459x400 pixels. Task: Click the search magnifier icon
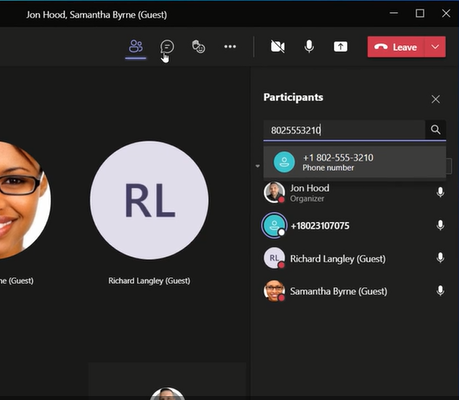(x=435, y=130)
